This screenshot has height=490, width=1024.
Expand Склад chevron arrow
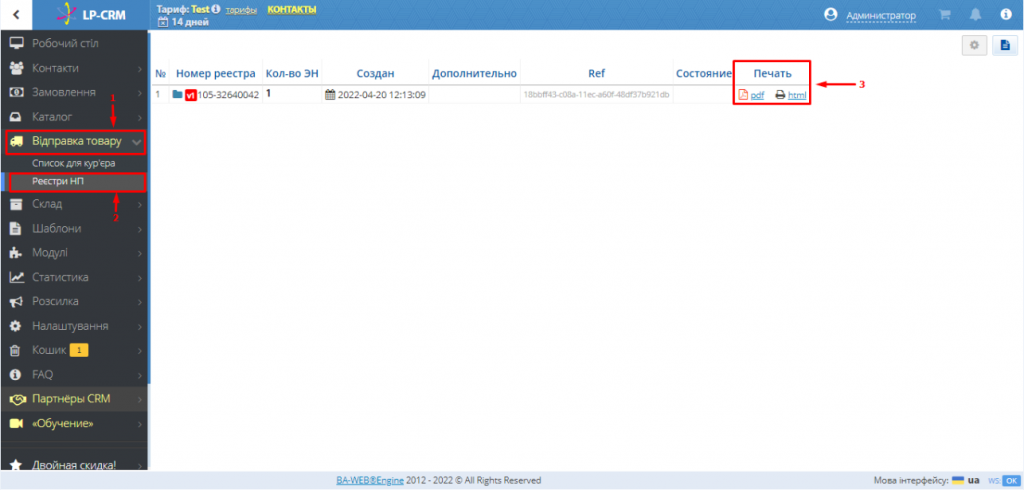[140, 204]
